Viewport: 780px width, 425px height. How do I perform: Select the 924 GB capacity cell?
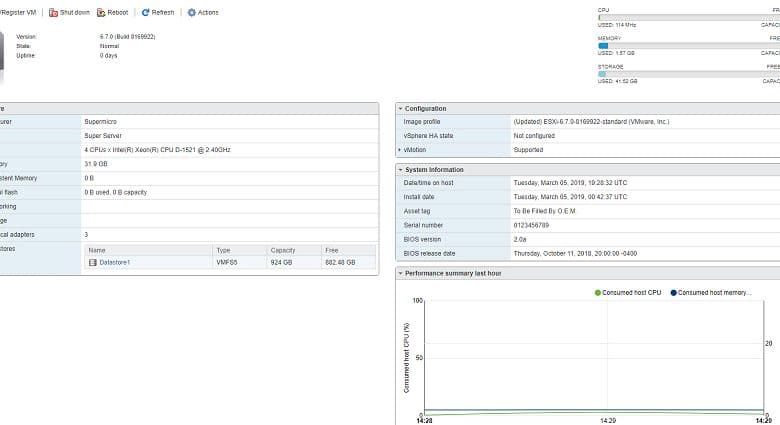click(281, 262)
